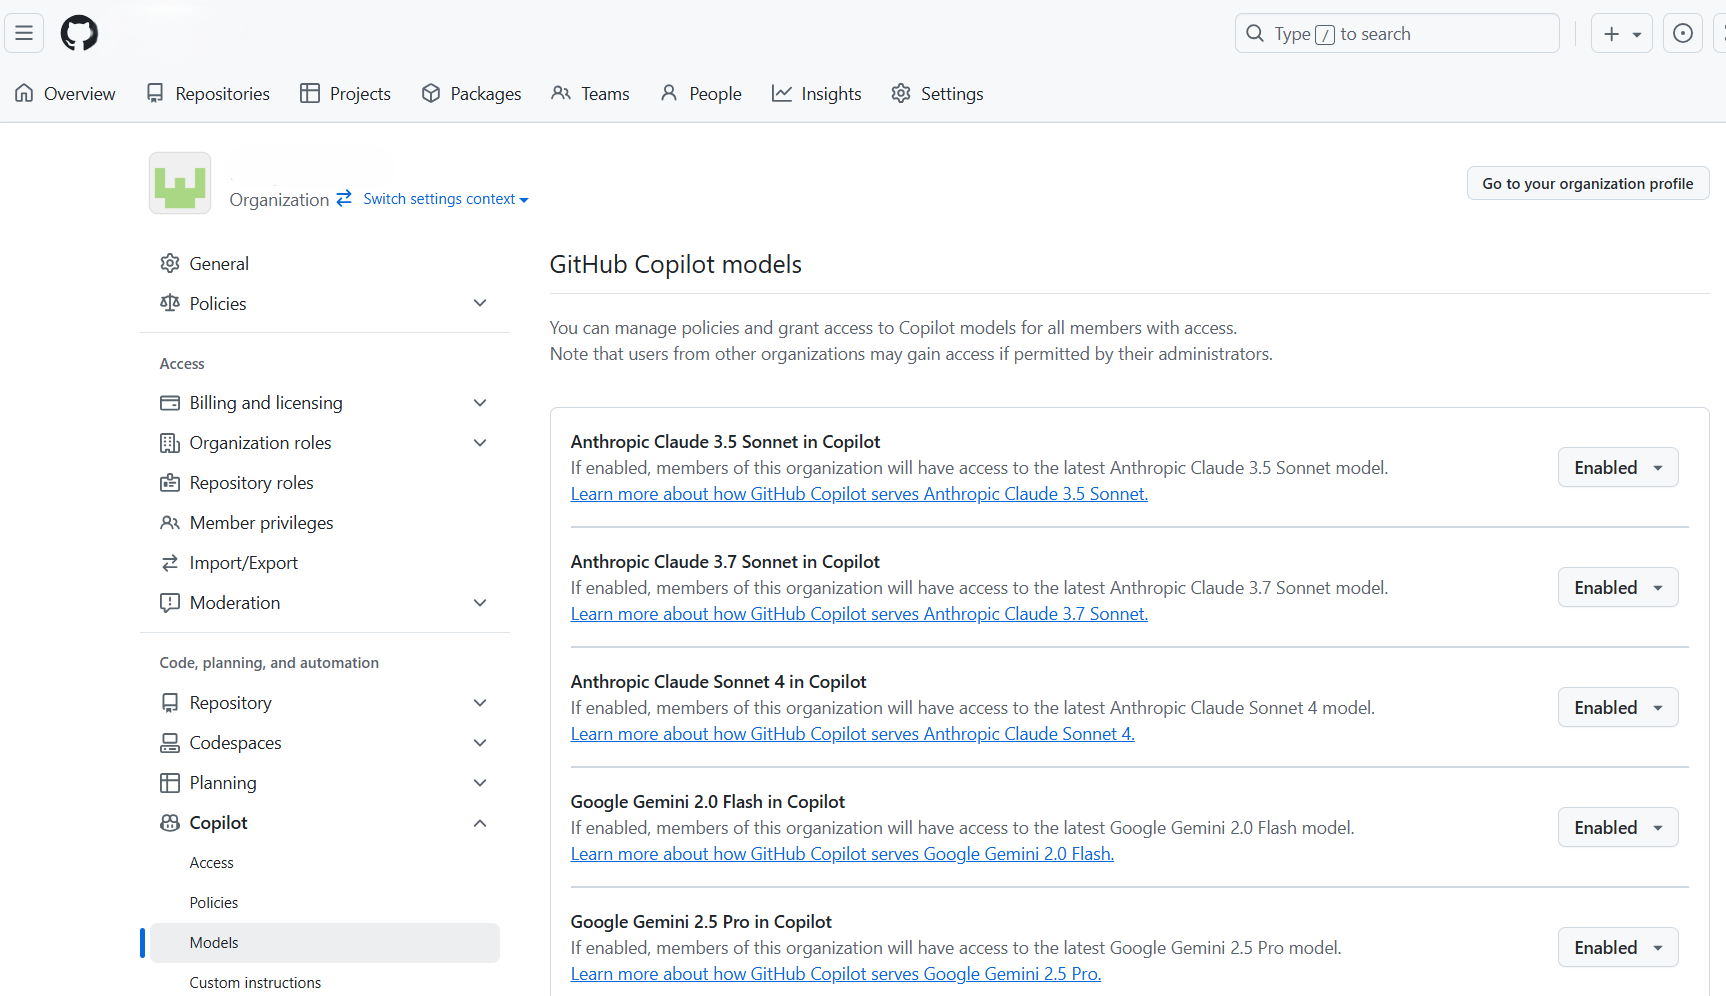Click the search magnifier icon
Viewport: 1726px width, 996px height.
coord(1255,33)
